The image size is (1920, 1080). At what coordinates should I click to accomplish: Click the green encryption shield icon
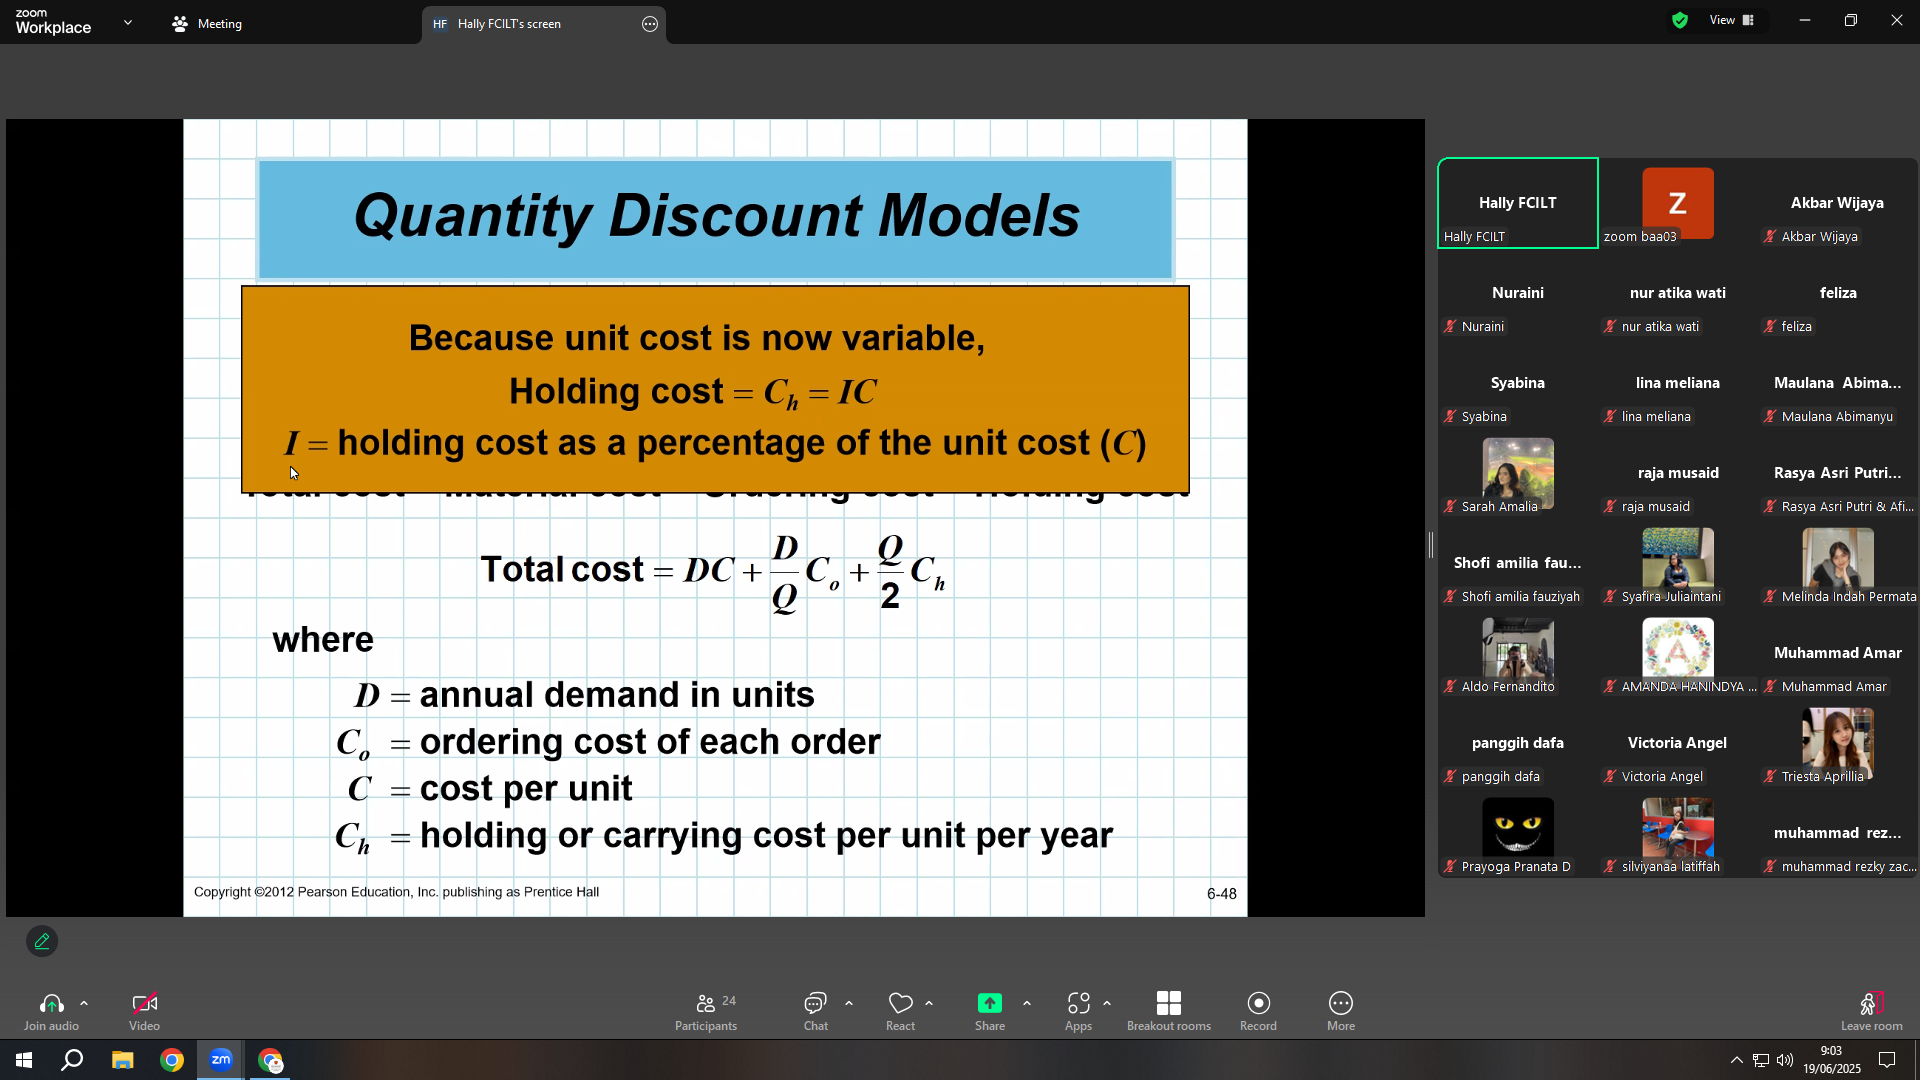1680,20
